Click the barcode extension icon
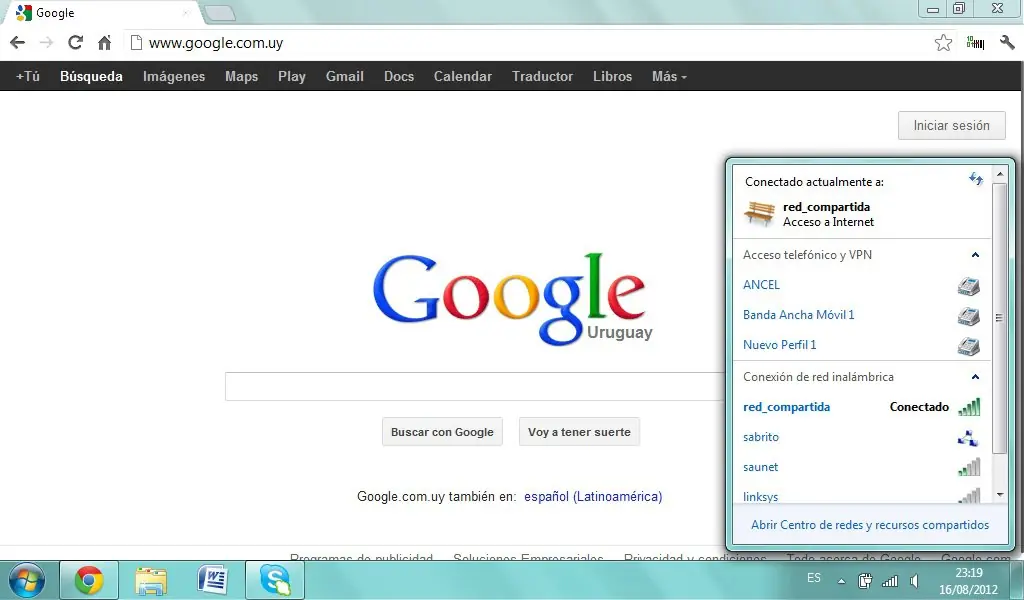Screen dimensions: 1024x600 [975, 43]
